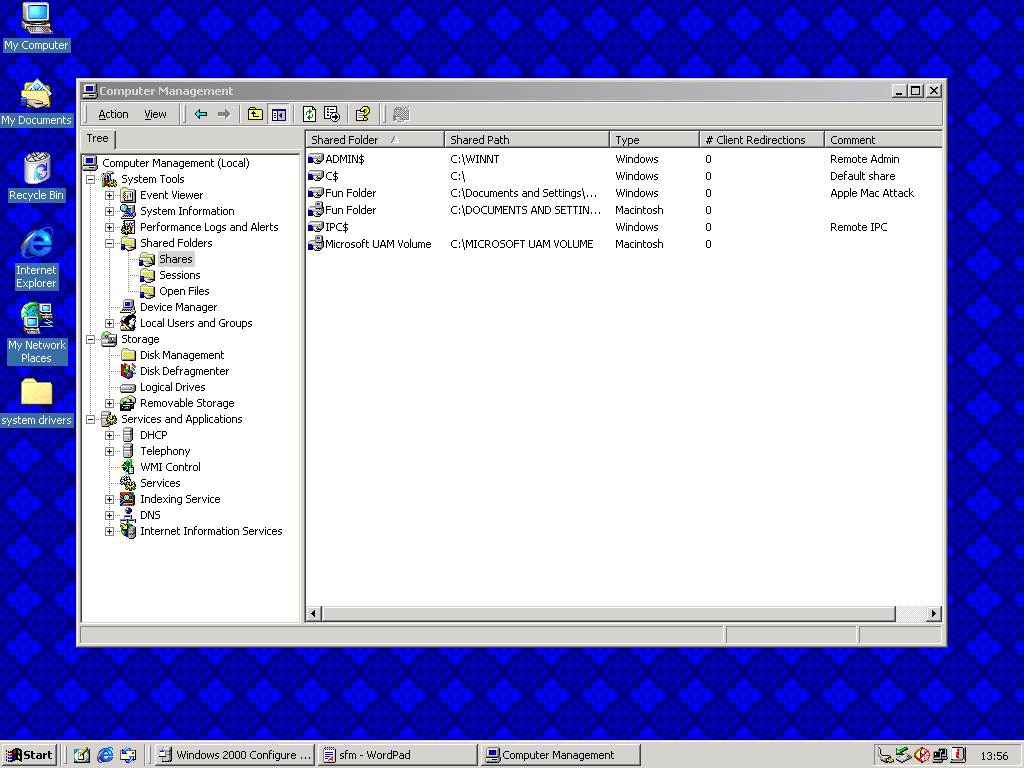Screen dimensions: 1024x768
Task: Expand the Indexing Service node
Action: pyautogui.click(x=110, y=499)
